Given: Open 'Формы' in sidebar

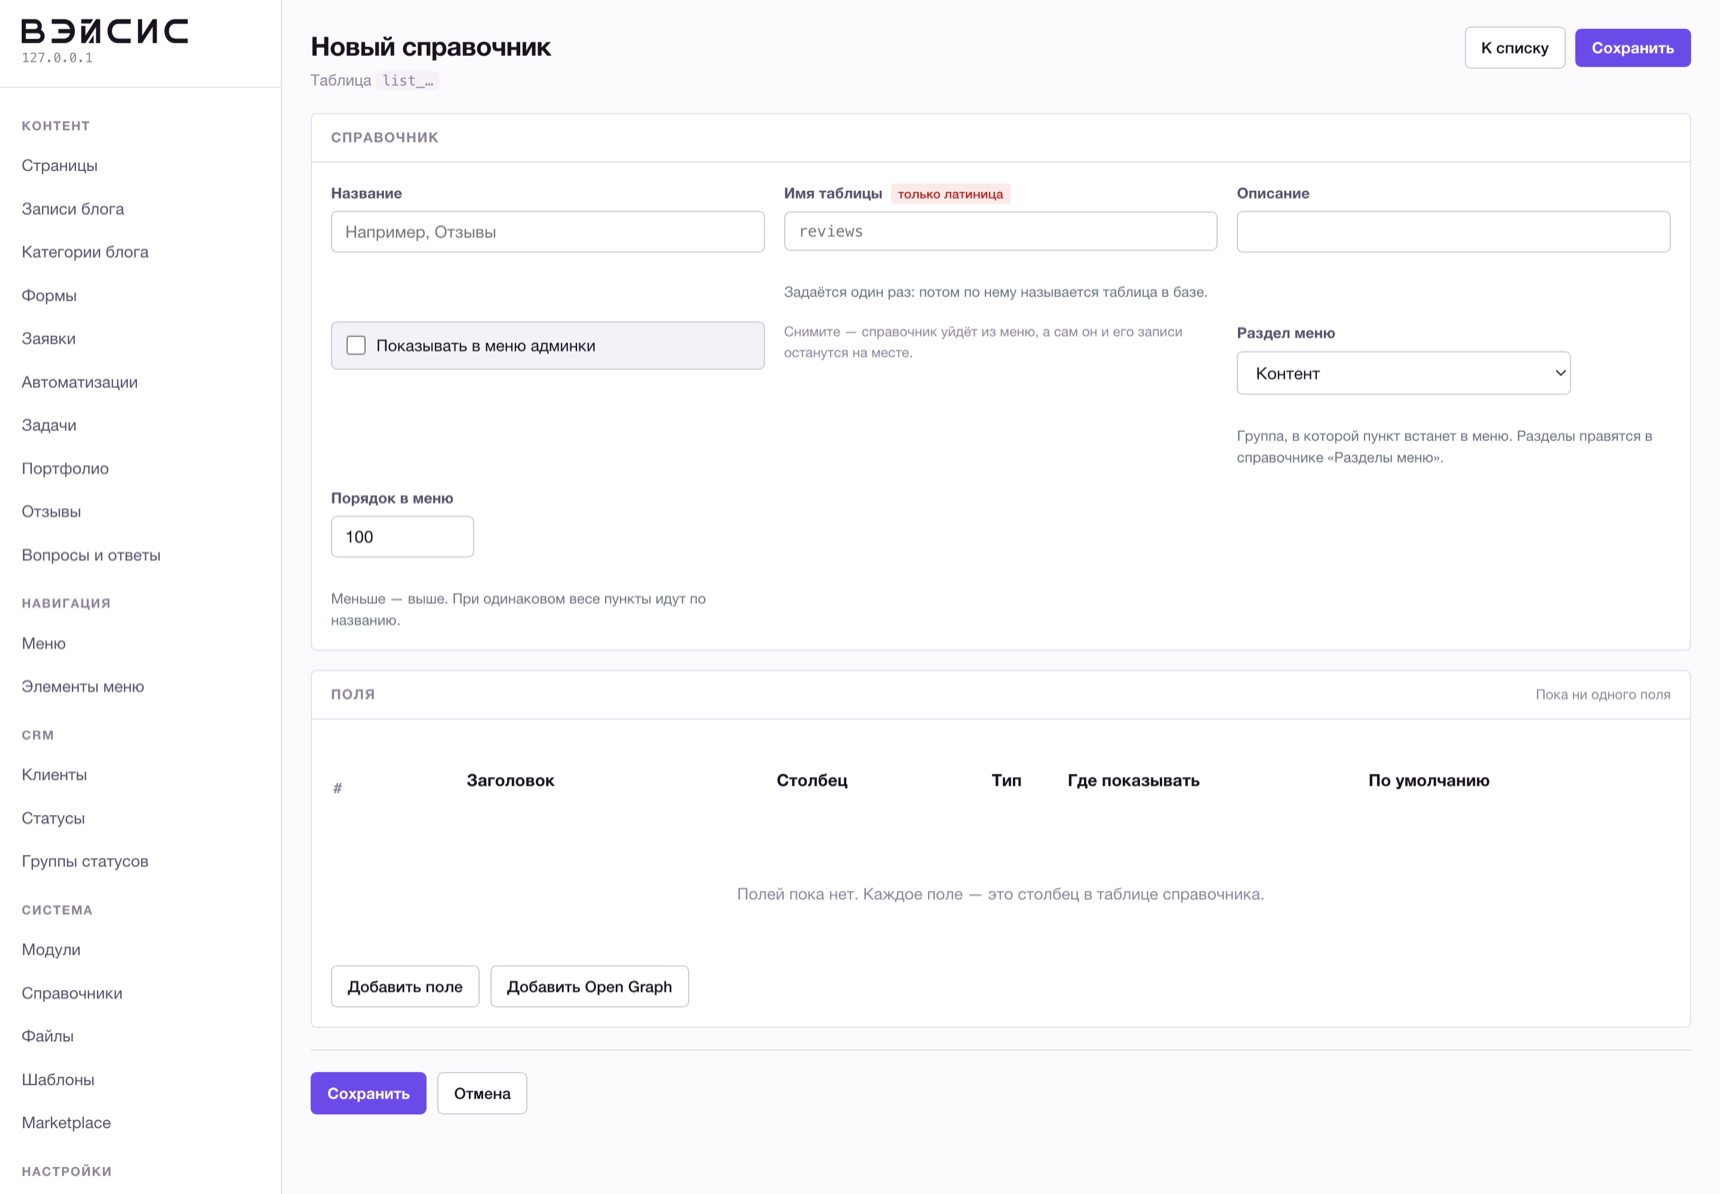Looking at the screenshot, I should 49,295.
